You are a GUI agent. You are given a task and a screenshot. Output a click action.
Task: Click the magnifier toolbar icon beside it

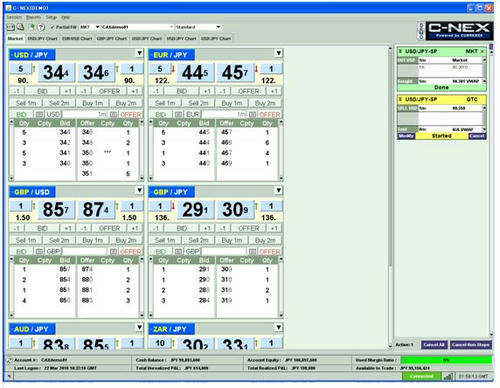[x=20, y=27]
